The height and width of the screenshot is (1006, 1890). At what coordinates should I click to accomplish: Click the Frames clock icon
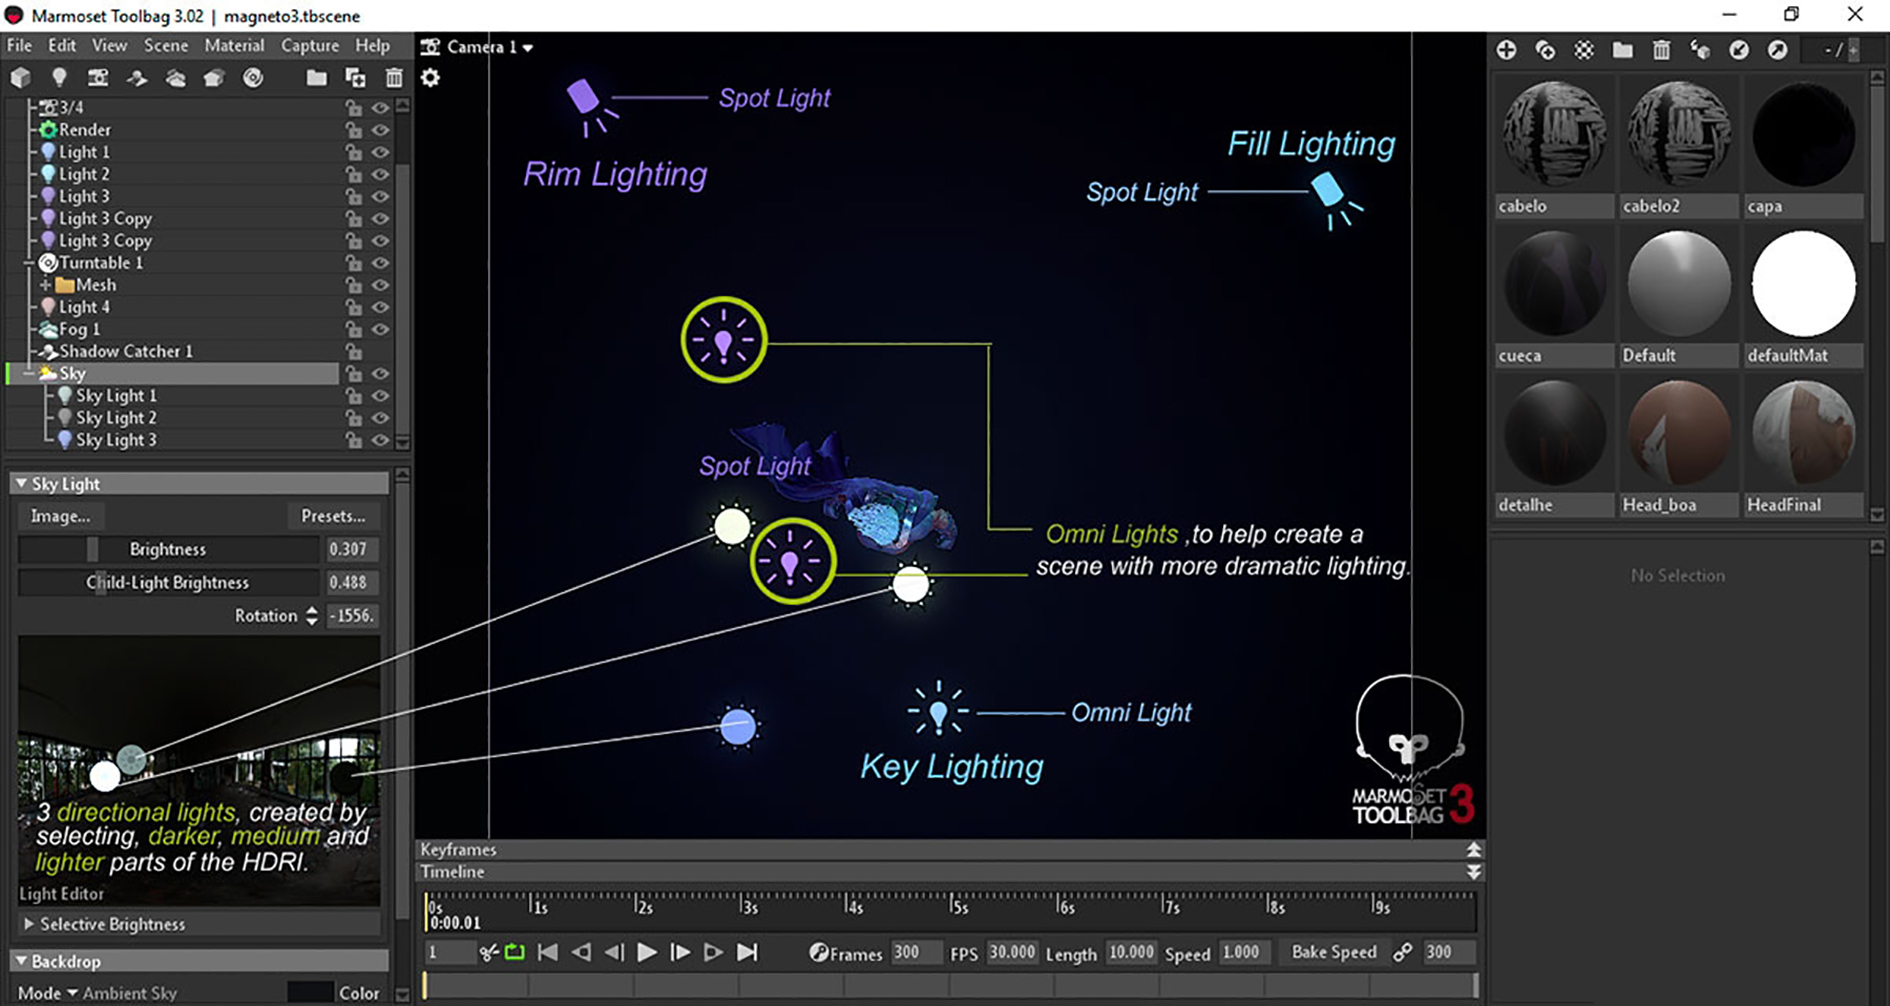click(818, 953)
